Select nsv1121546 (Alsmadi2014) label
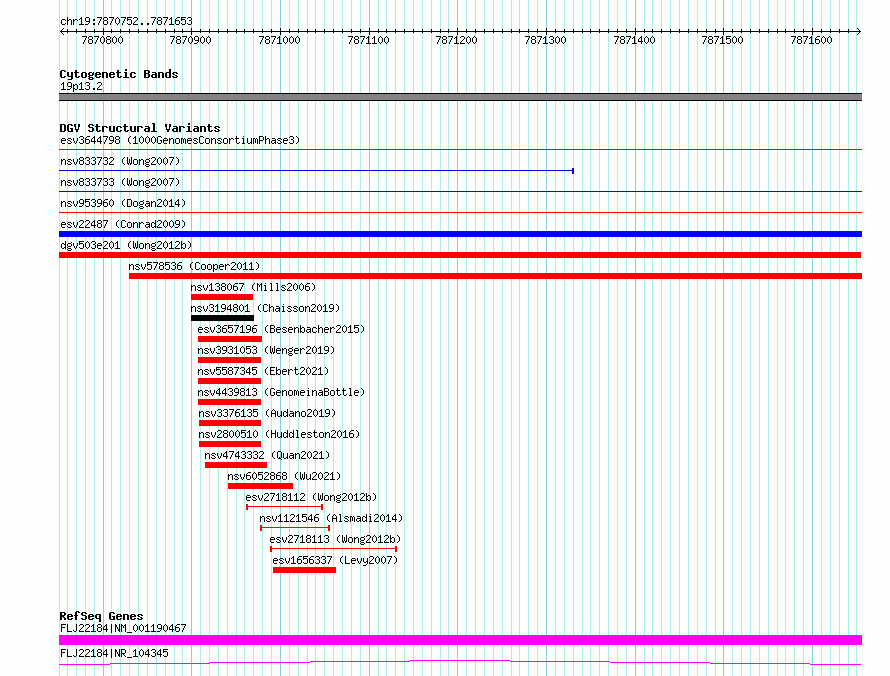 (331, 518)
